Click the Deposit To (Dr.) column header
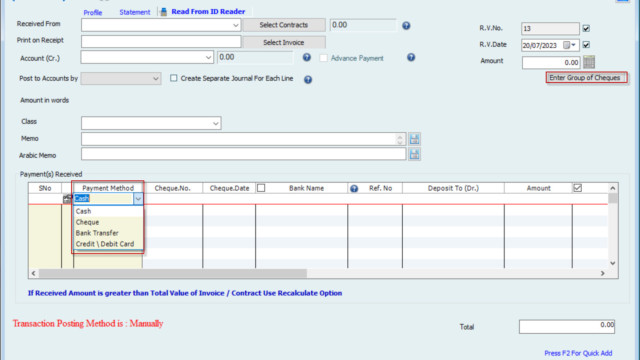The height and width of the screenshot is (360, 640). pyautogui.click(x=453, y=188)
